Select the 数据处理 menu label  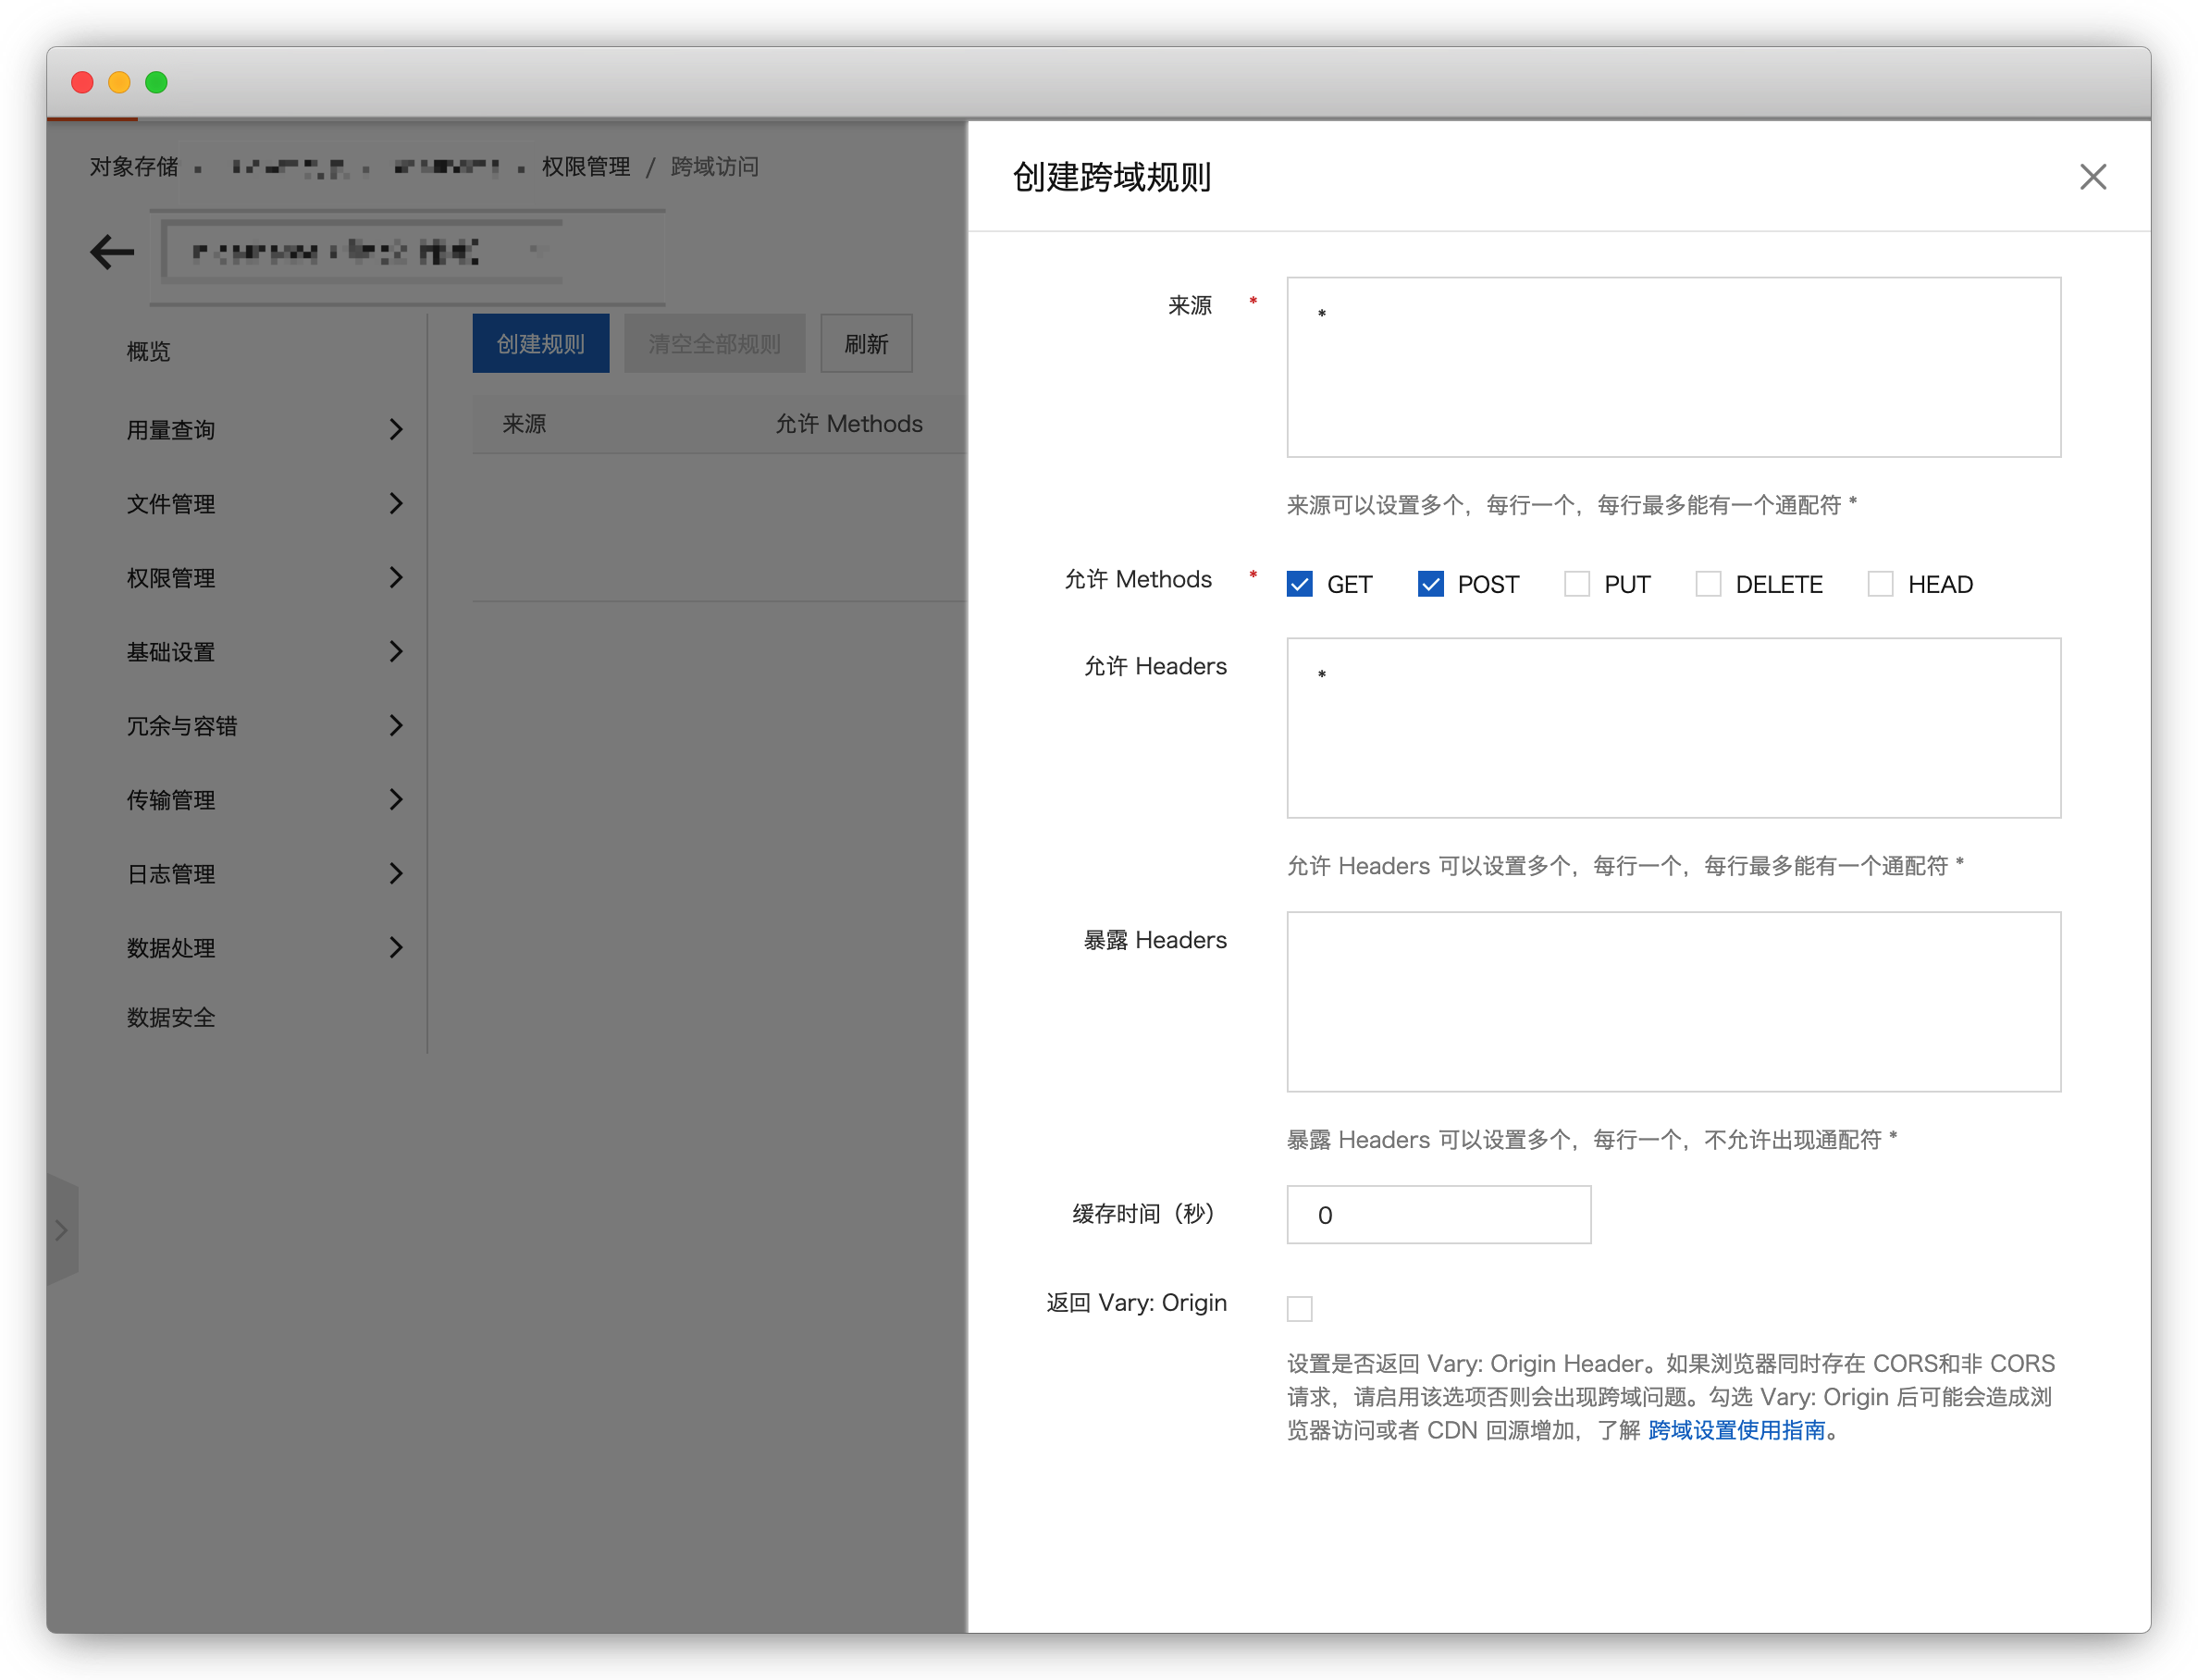[x=171, y=948]
